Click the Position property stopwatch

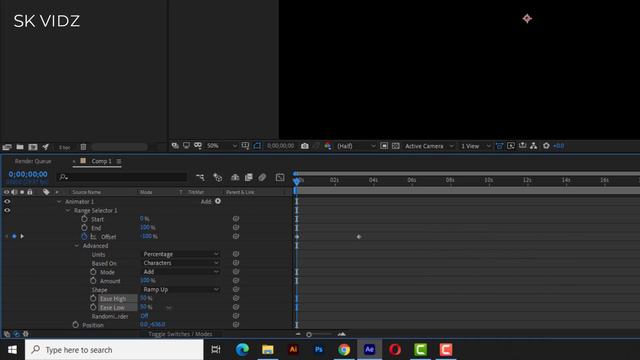click(75, 325)
